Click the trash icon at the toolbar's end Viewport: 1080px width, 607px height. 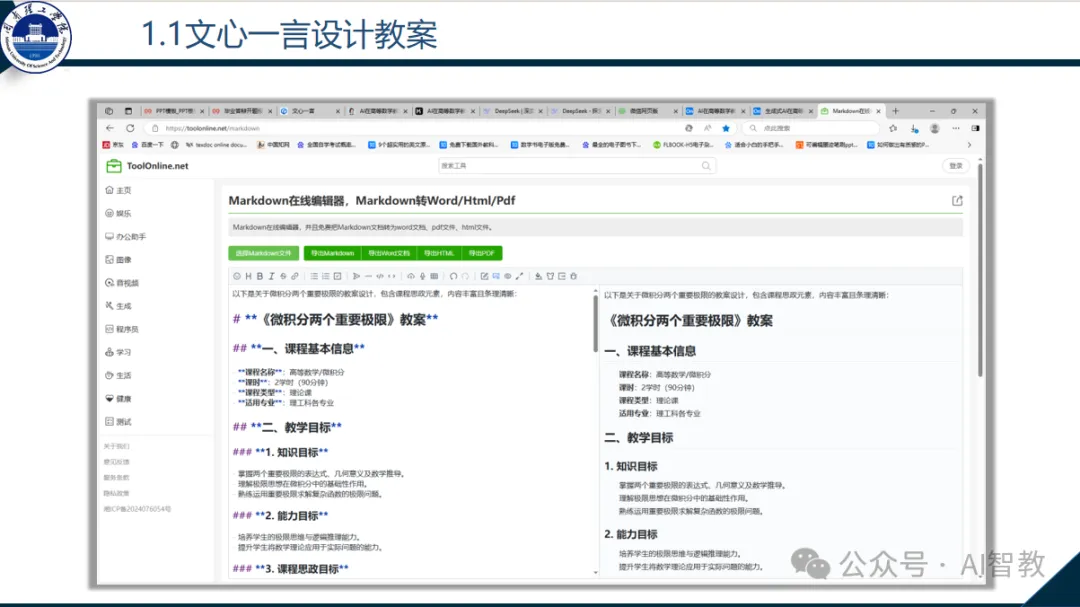coord(573,276)
